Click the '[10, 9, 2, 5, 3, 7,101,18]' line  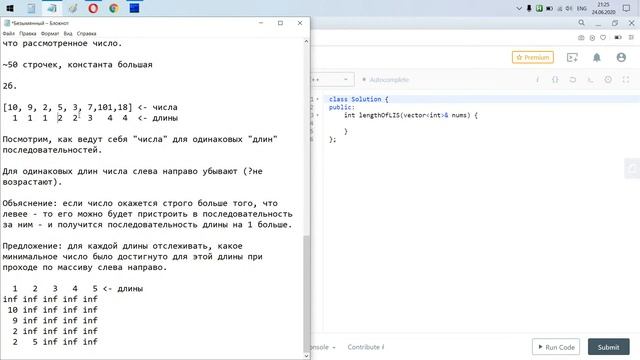67,107
